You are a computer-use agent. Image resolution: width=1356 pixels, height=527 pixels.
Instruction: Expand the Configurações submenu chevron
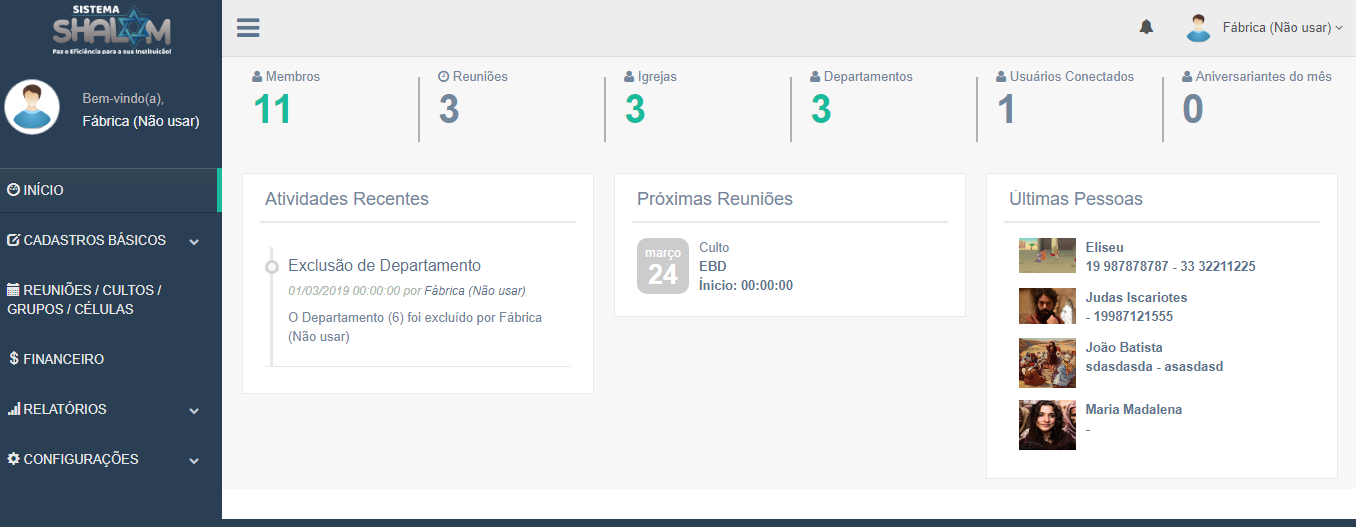coord(194,460)
